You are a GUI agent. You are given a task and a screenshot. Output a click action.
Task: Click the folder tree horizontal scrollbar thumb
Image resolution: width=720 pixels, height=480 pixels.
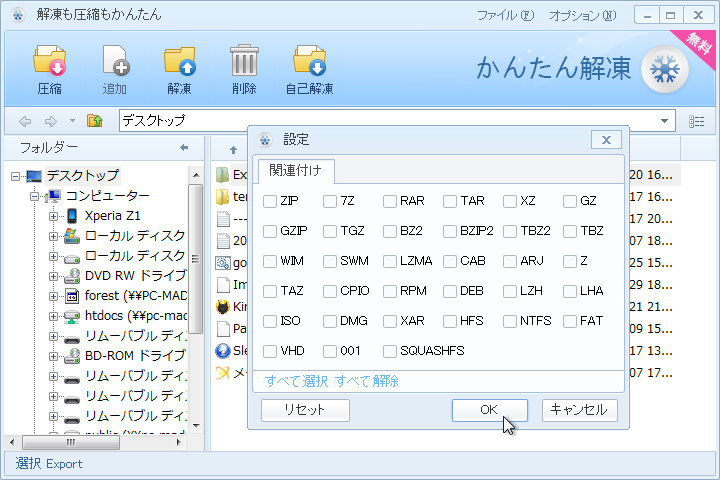[71, 442]
